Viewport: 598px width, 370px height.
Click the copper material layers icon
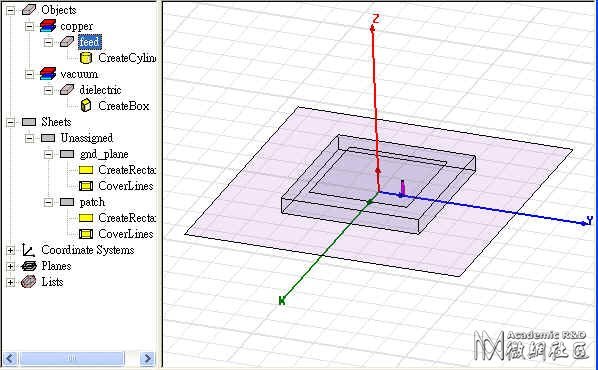[x=48, y=26]
